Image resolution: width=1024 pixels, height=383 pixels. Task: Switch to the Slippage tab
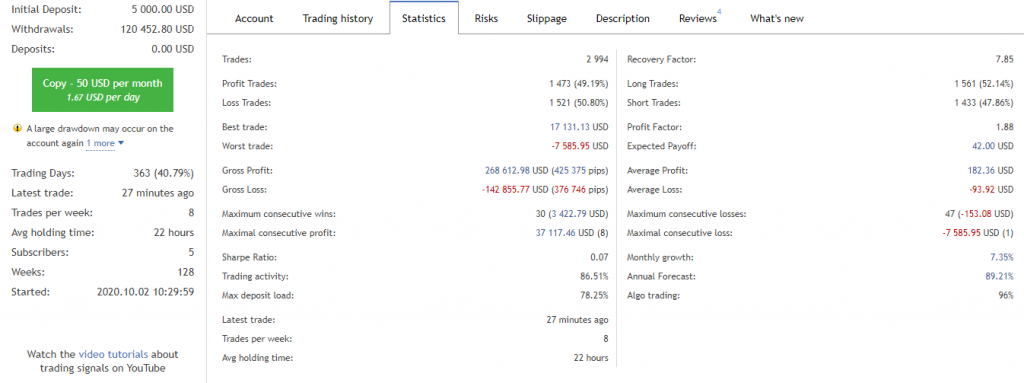click(547, 18)
